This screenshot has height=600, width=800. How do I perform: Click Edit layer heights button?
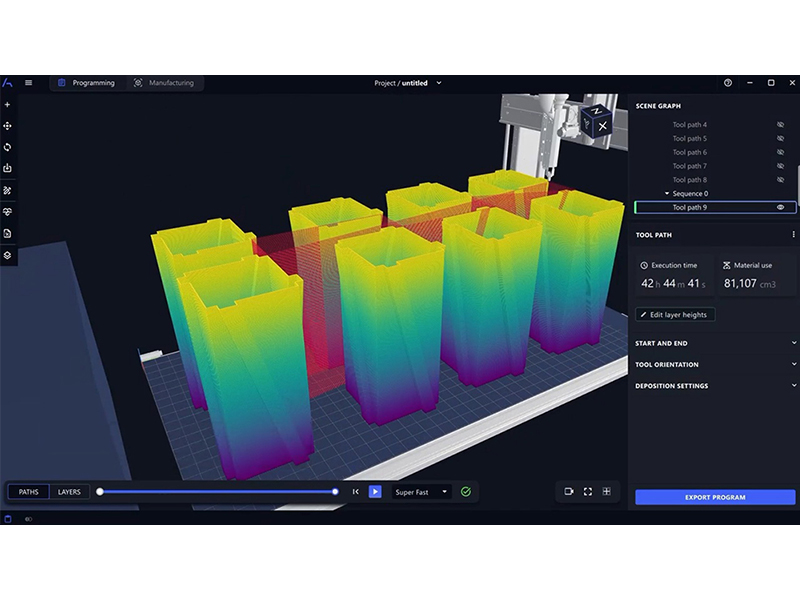(675, 314)
